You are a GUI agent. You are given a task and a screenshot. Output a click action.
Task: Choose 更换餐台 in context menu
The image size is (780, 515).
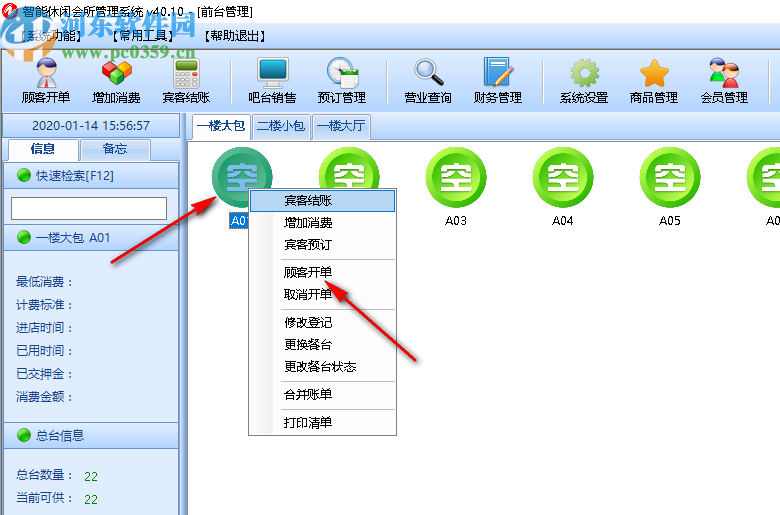pyautogui.click(x=322, y=344)
